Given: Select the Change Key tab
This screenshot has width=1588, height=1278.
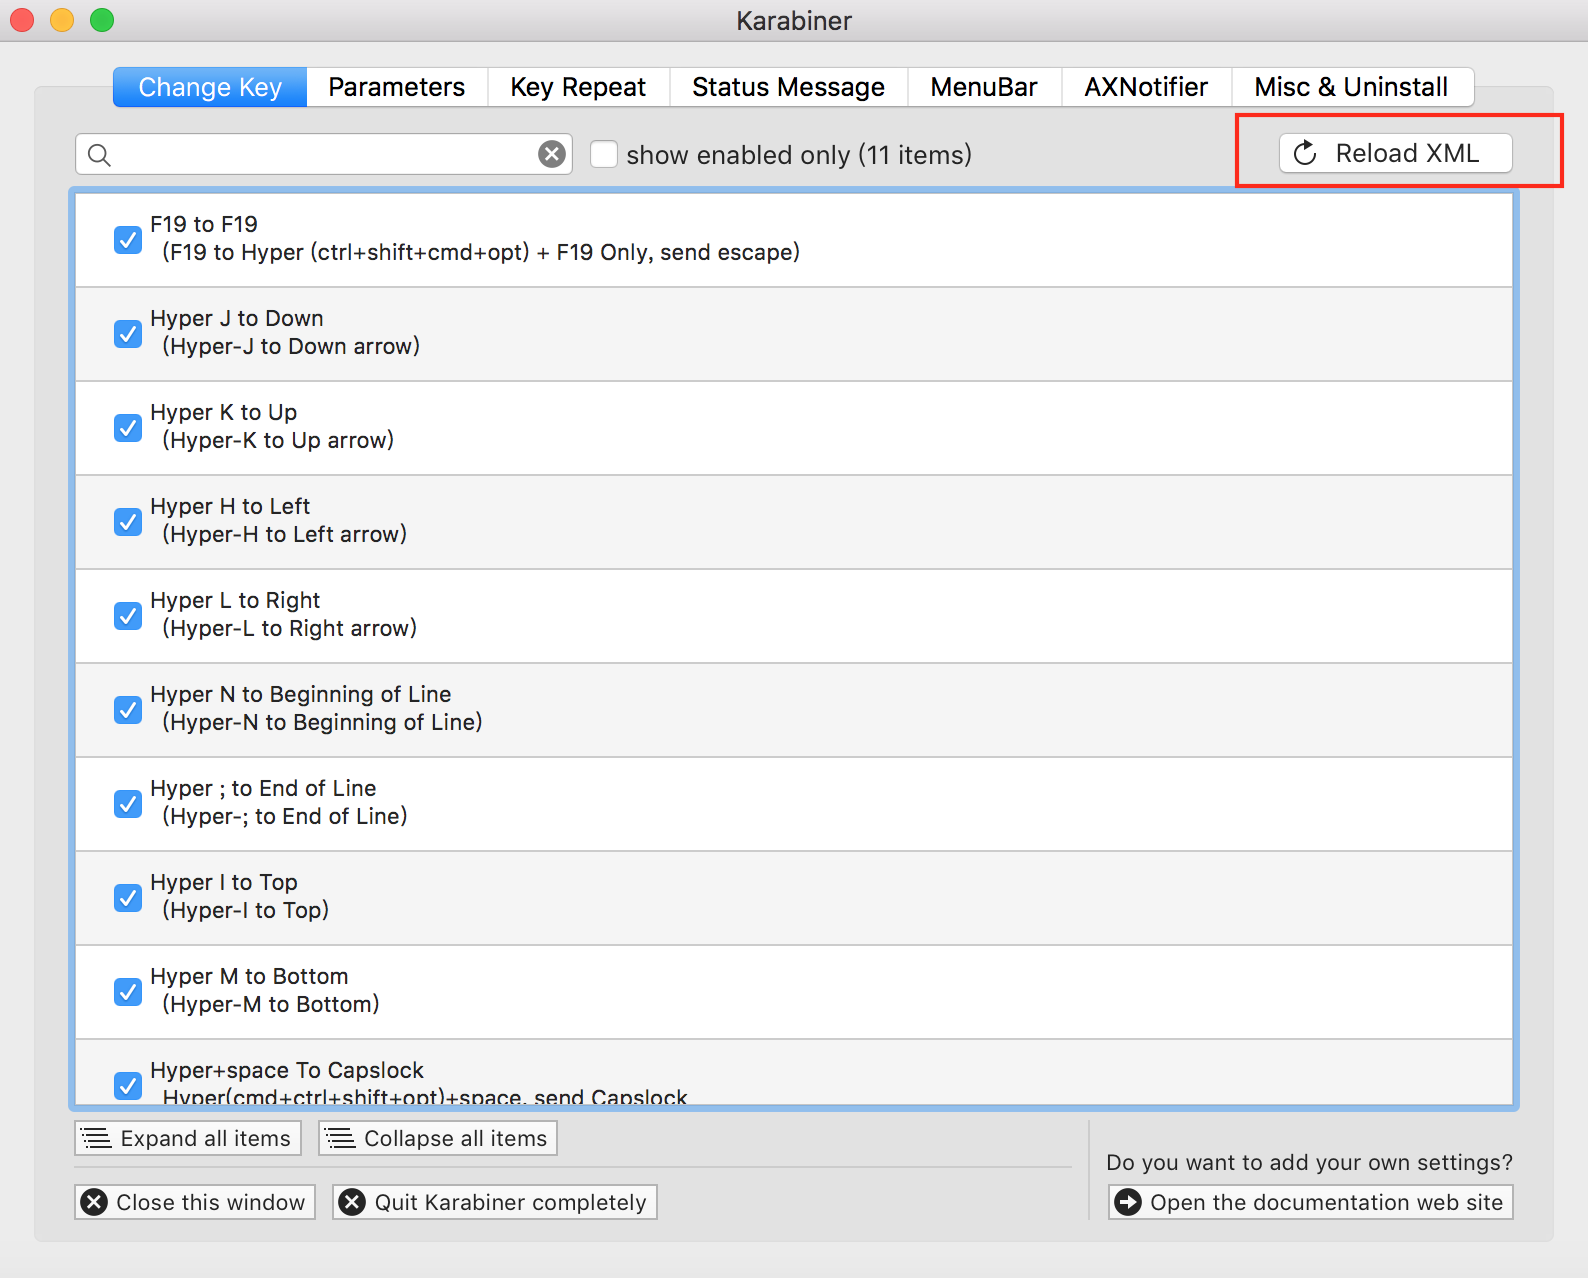Looking at the screenshot, I should (210, 87).
